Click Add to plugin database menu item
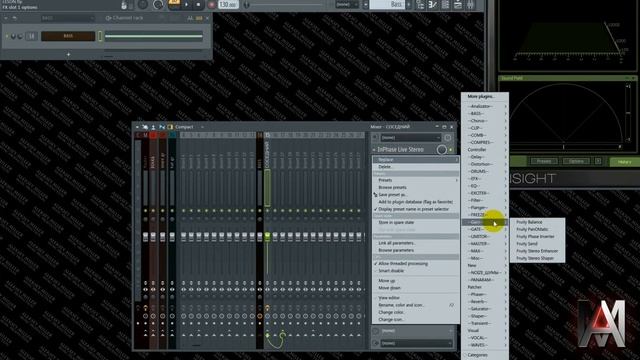Viewport: 640px width, 360px height. [x=415, y=202]
